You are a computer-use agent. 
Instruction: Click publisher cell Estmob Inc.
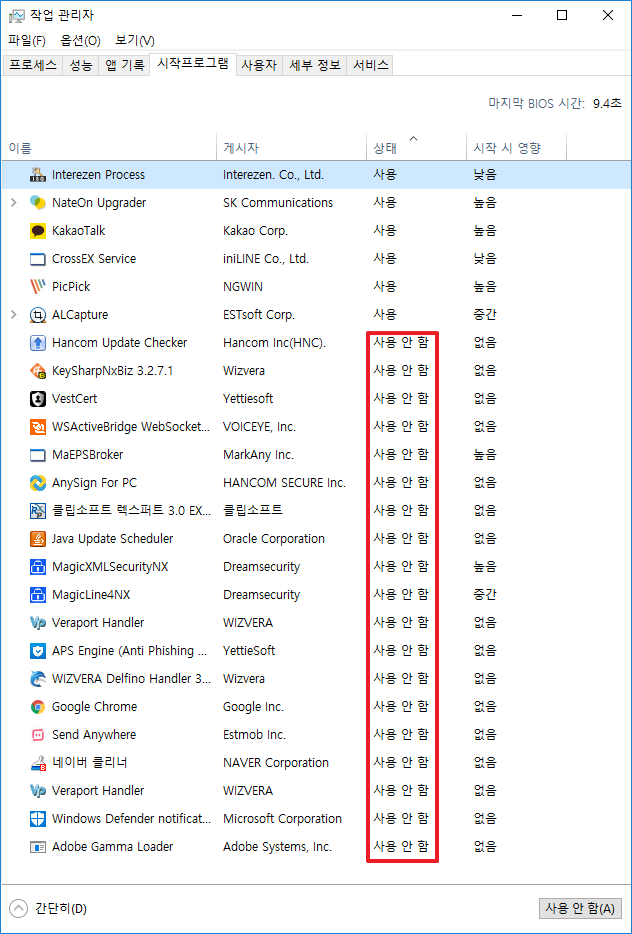point(254,735)
